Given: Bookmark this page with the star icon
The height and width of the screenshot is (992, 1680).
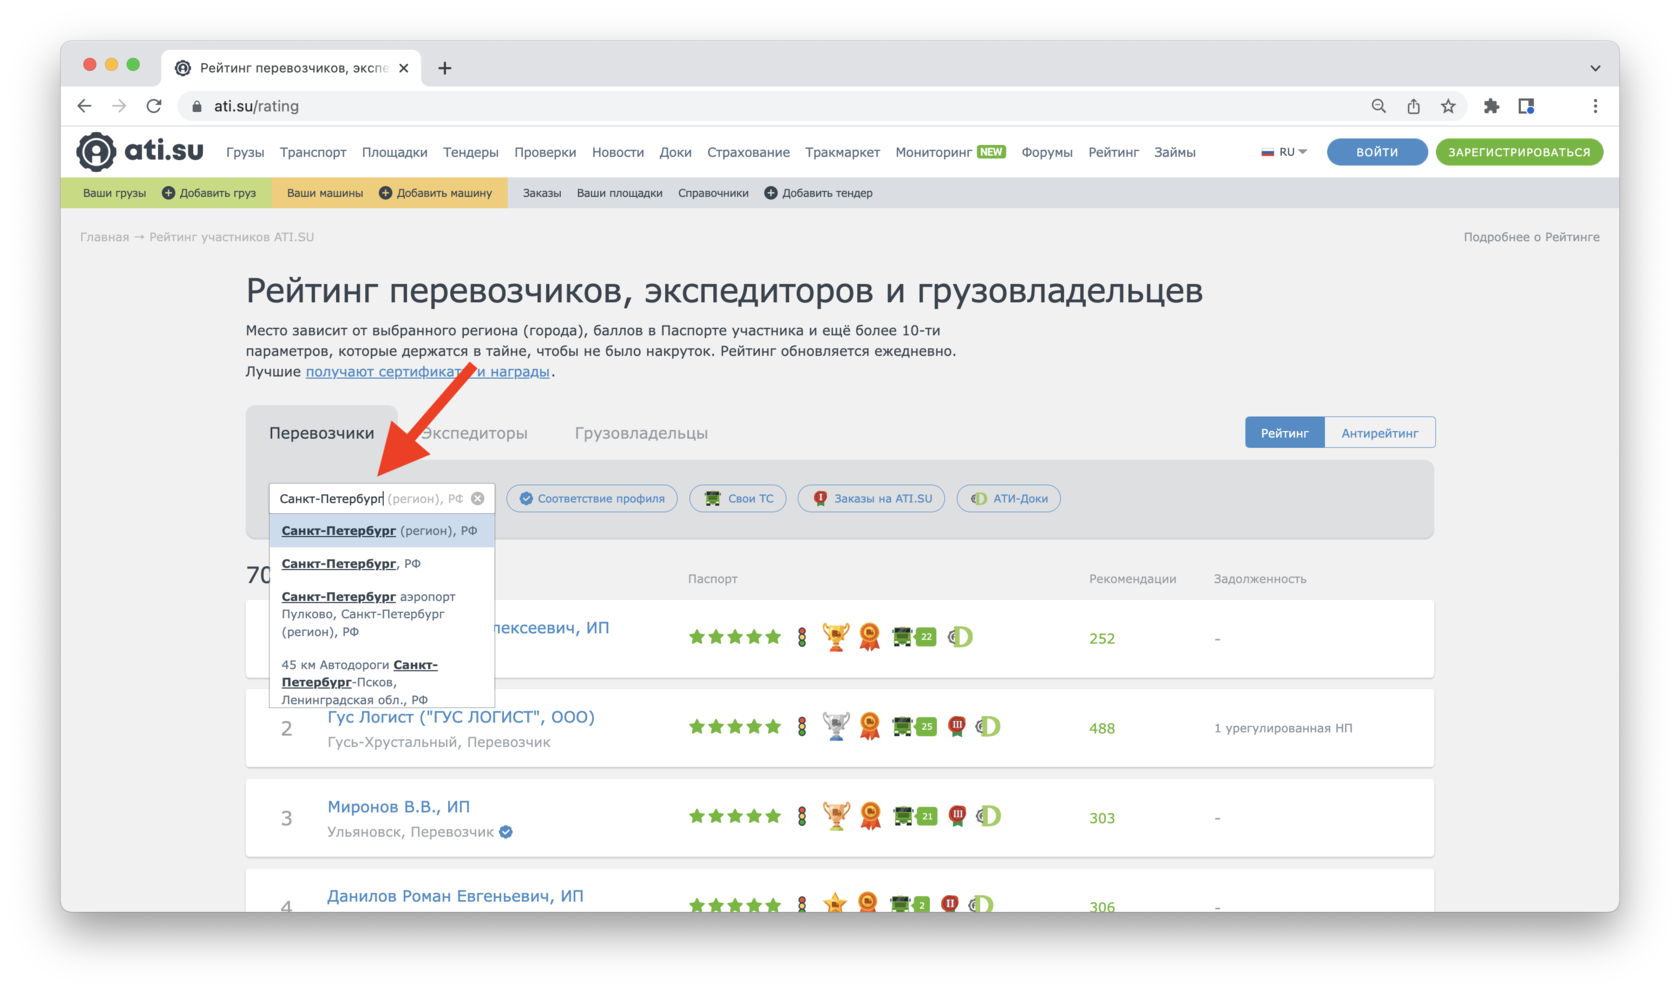Looking at the screenshot, I should [x=1448, y=106].
